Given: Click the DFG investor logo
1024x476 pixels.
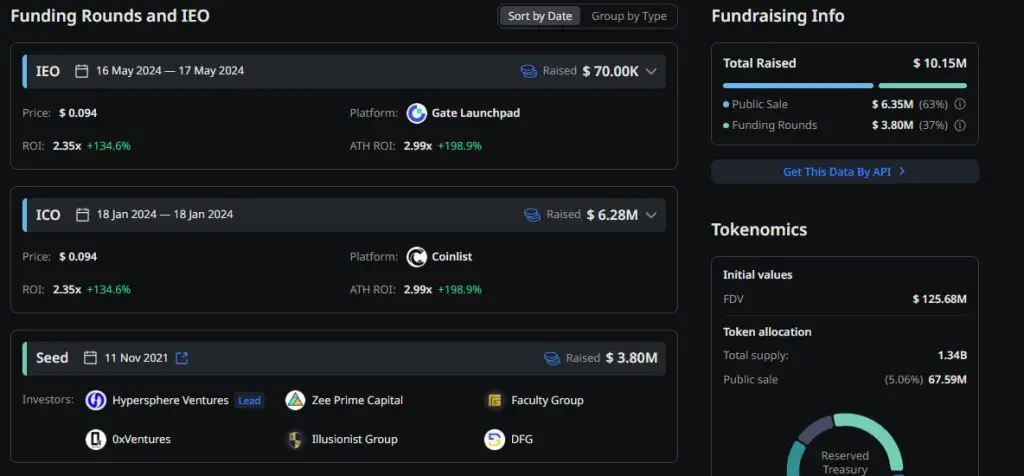Looking at the screenshot, I should 494,439.
